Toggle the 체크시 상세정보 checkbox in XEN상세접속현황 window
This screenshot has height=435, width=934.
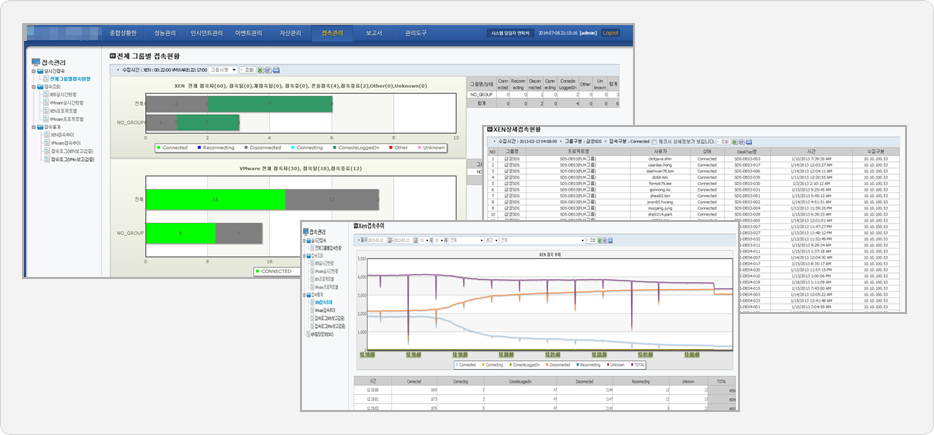click(654, 142)
